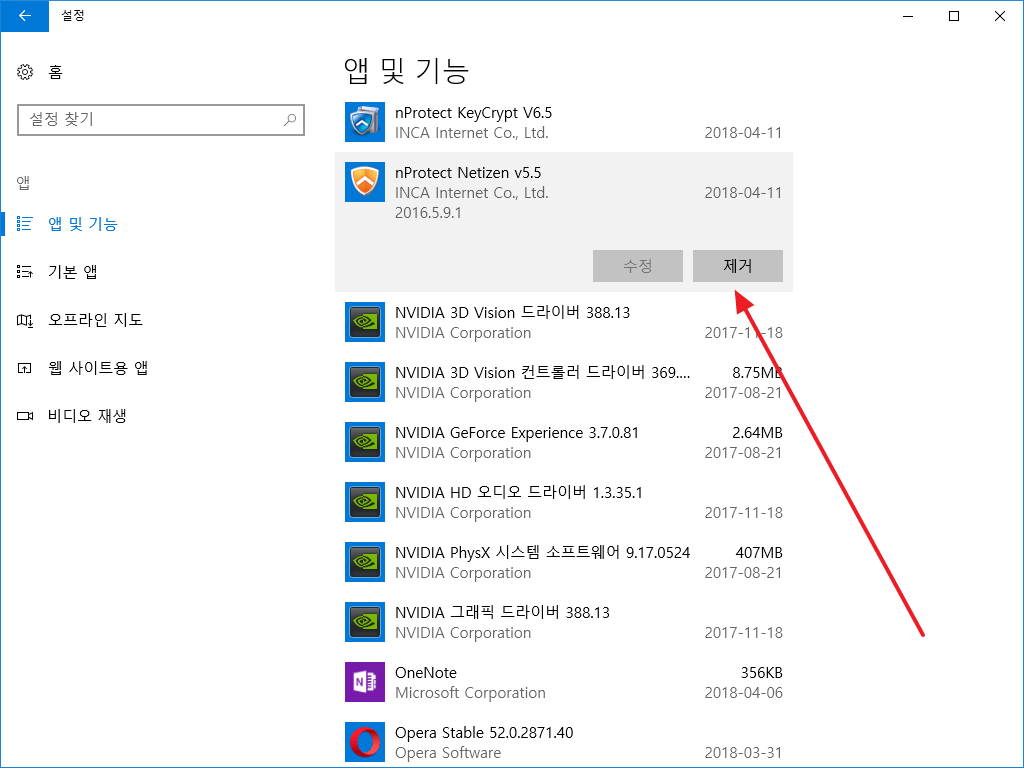Select the OneNote entry name

426,673
